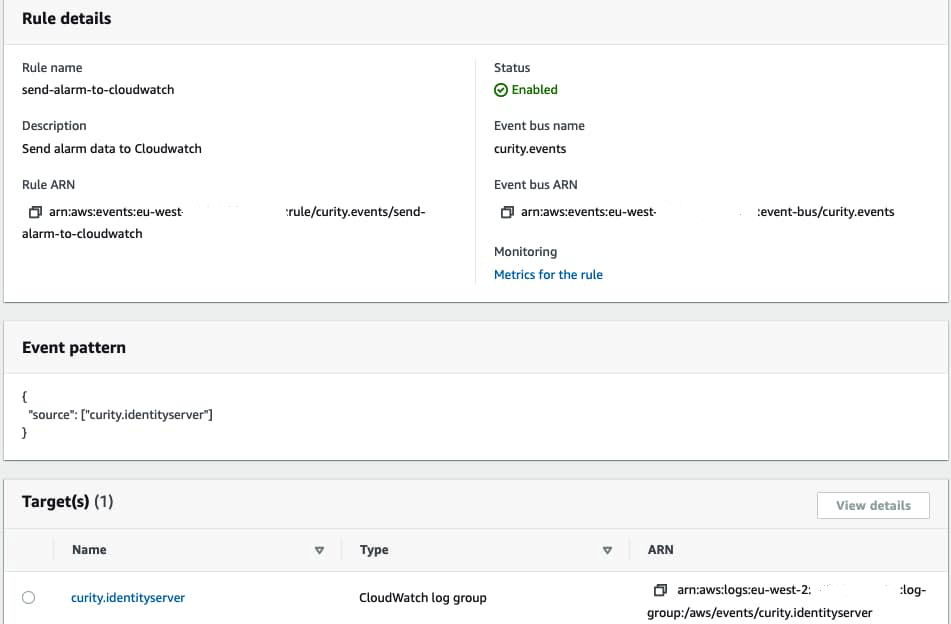951x624 pixels.
Task: Click the Event pattern section heading
Action: pyautogui.click(x=74, y=348)
